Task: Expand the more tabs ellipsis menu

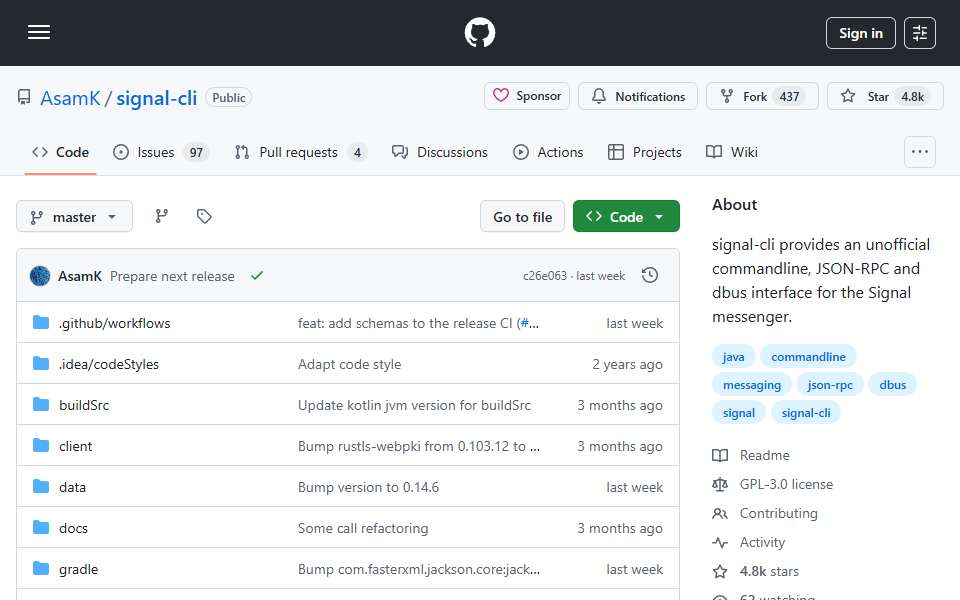Action: (920, 152)
